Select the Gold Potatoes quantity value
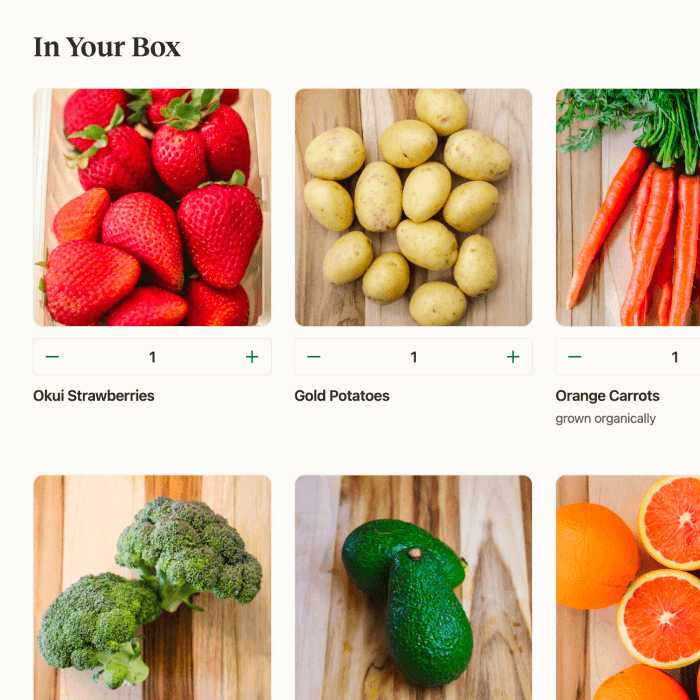700x700 pixels. coord(413,357)
